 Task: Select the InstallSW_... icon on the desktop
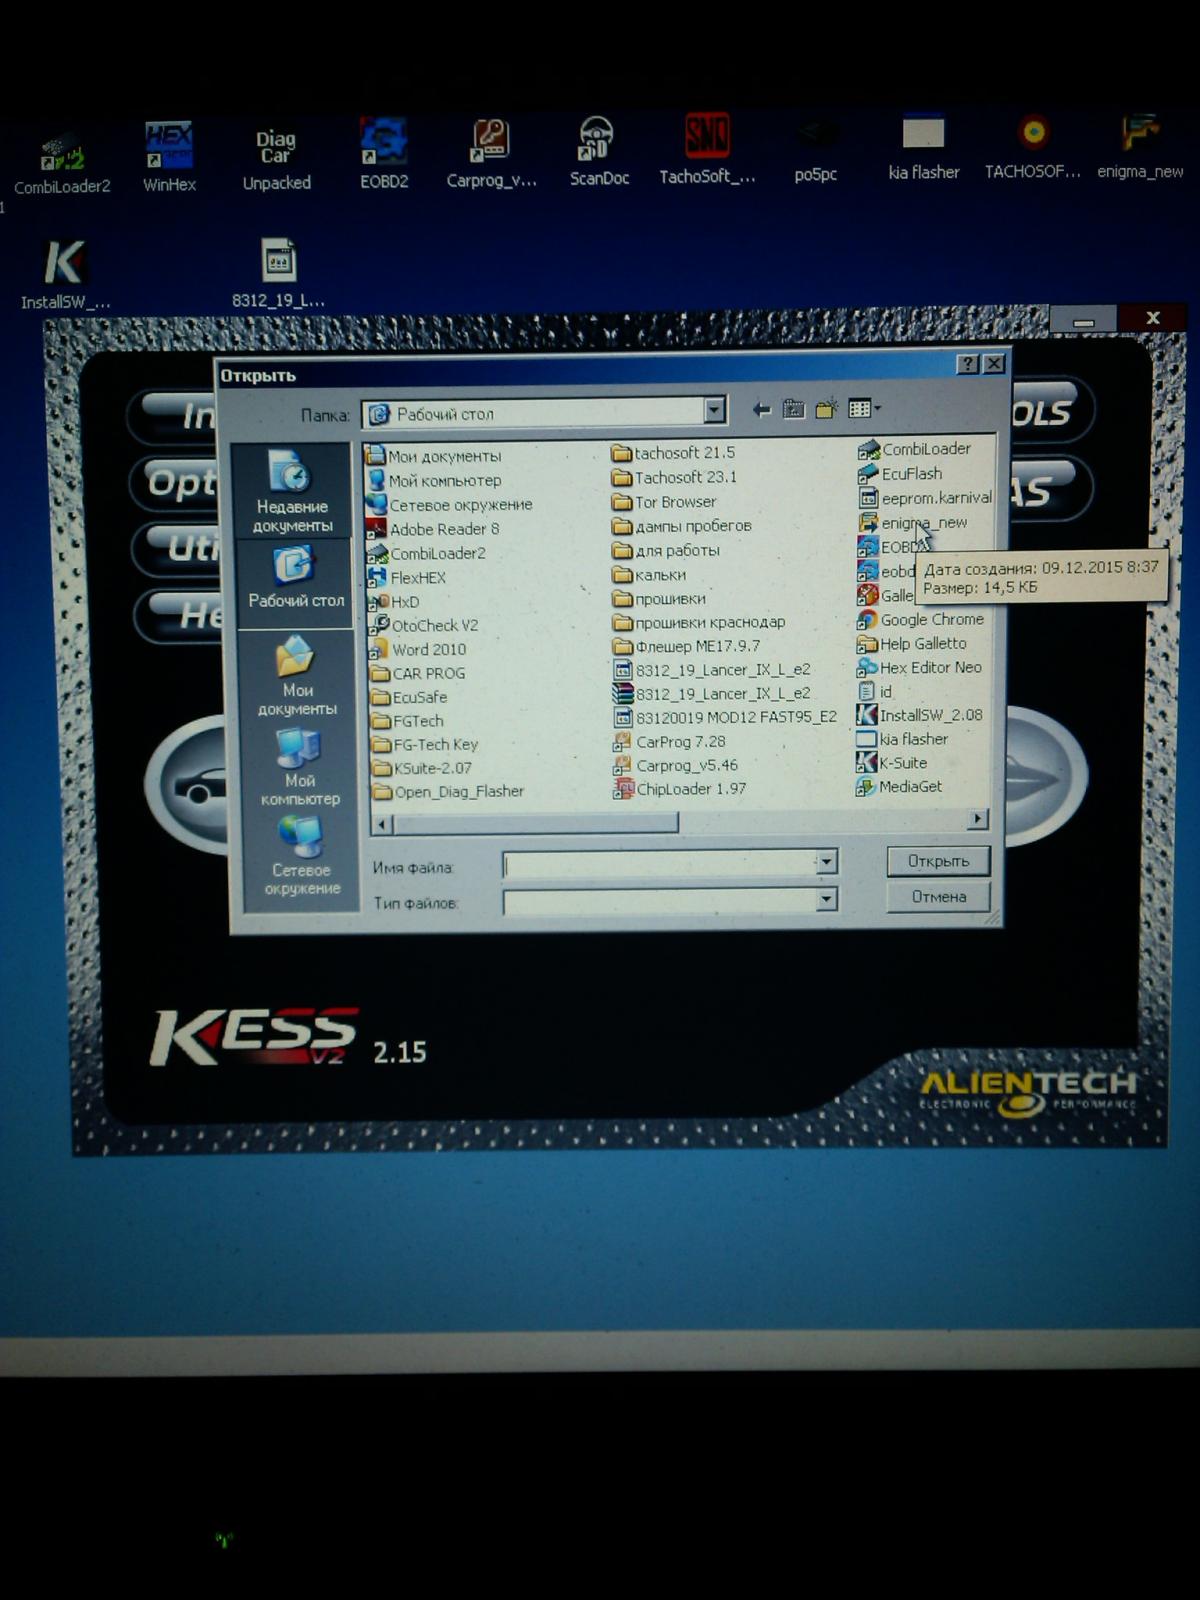pyautogui.click(x=65, y=275)
